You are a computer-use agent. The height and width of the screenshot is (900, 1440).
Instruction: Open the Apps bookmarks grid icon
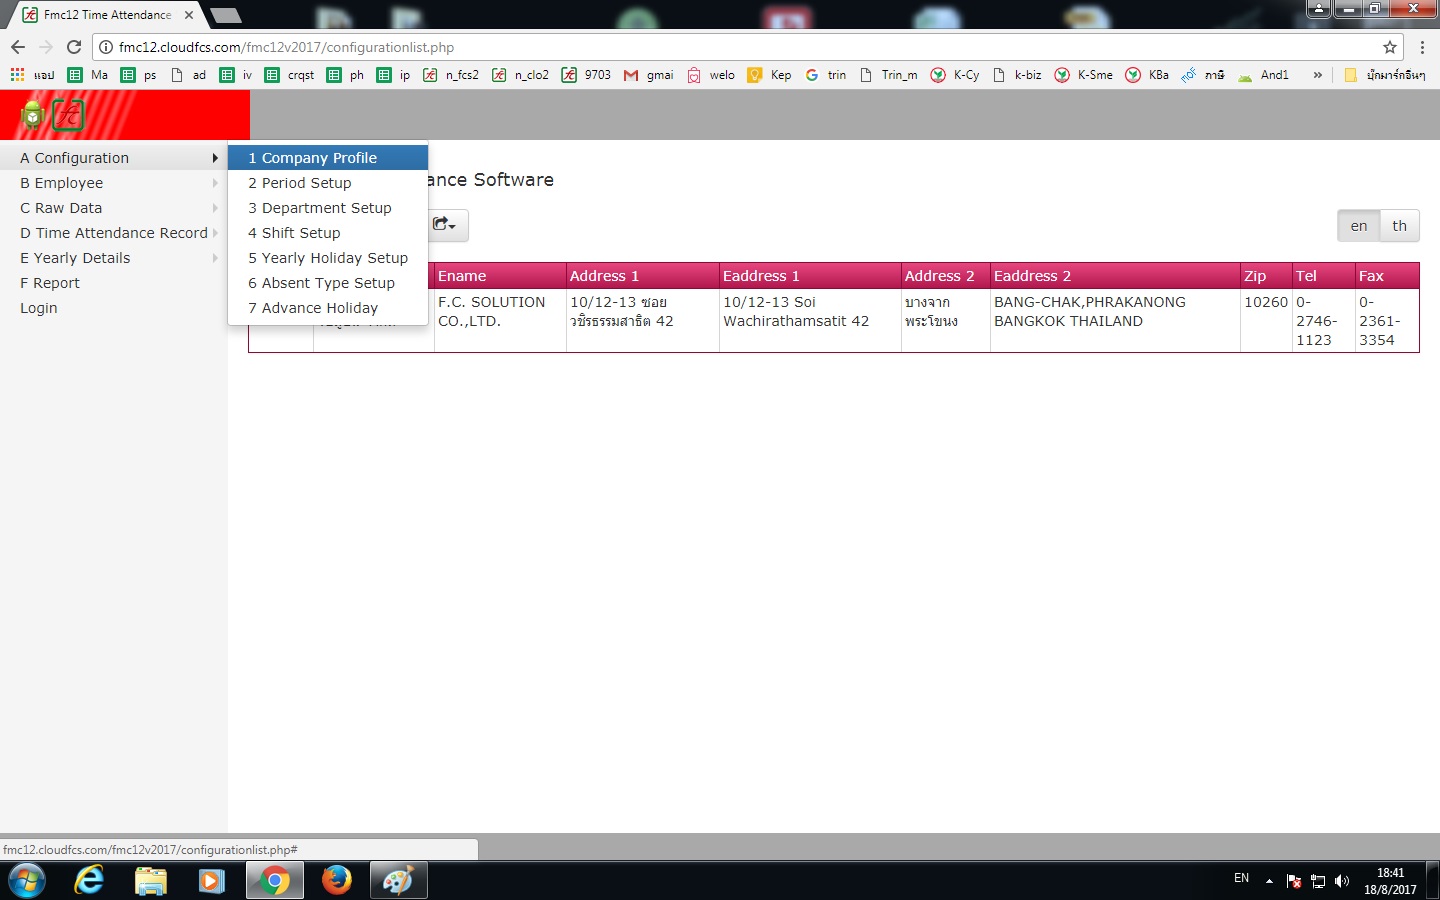pyautogui.click(x=17, y=75)
